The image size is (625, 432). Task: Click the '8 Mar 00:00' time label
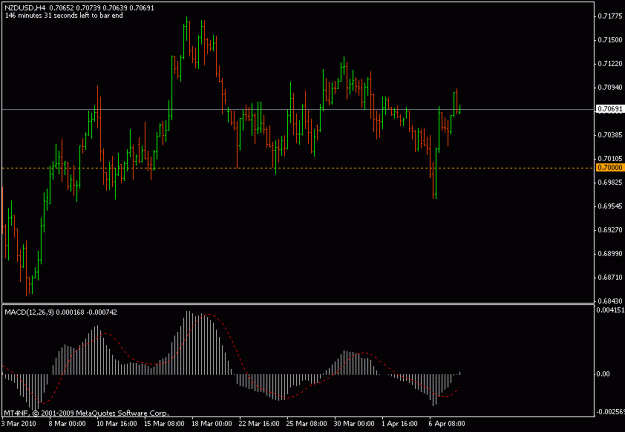pos(67,424)
